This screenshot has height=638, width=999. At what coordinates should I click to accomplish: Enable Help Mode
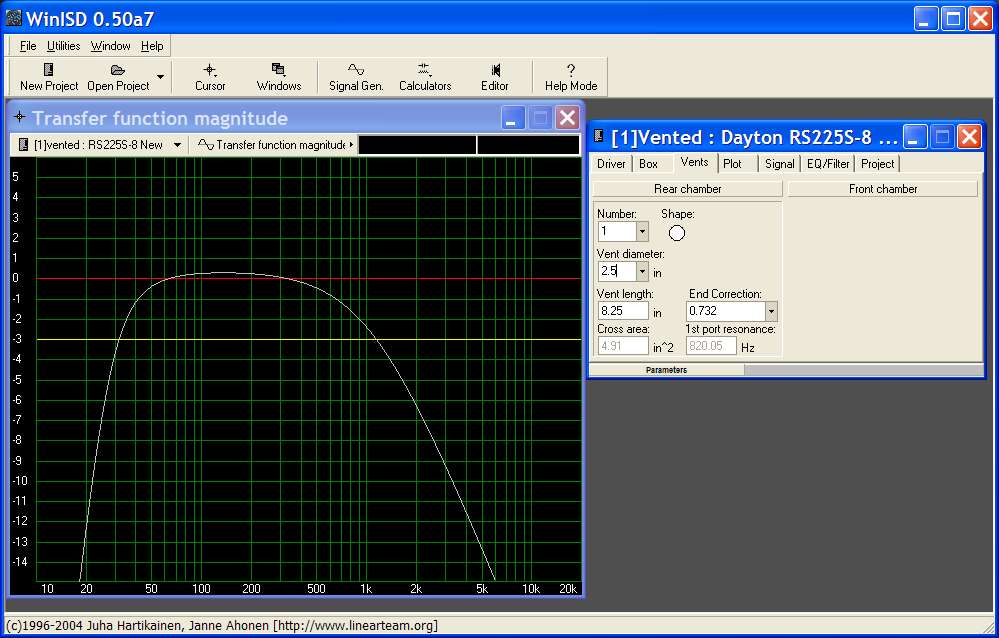[x=571, y=77]
